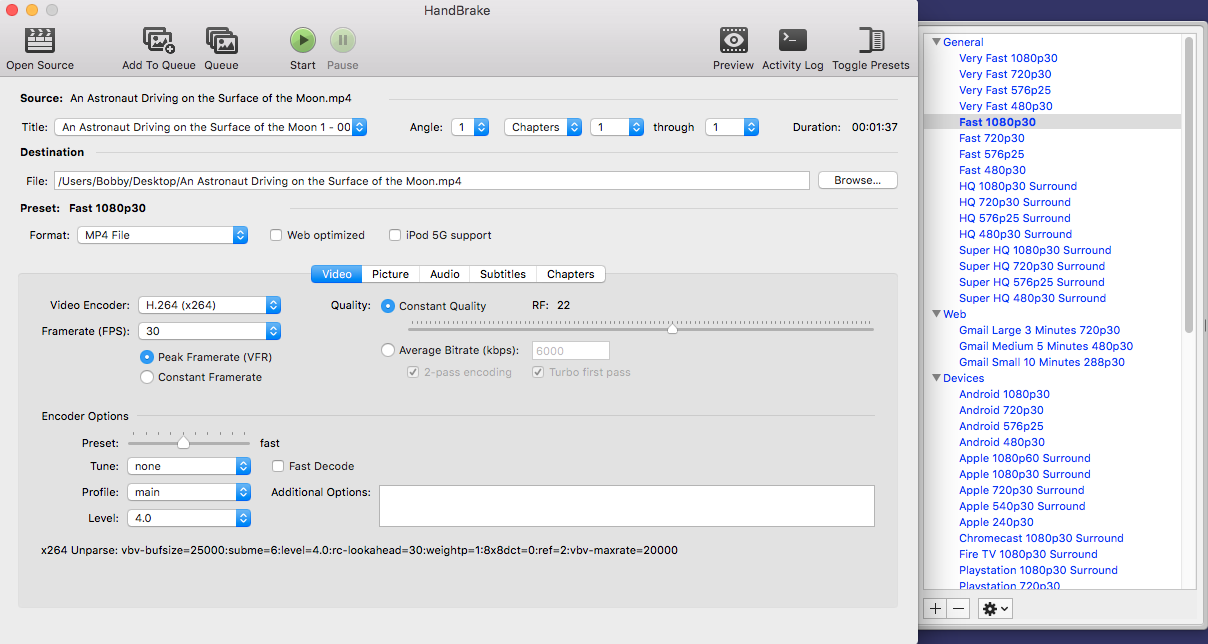Collapse the General presets group
The height and width of the screenshot is (644, 1208).
tap(937, 42)
